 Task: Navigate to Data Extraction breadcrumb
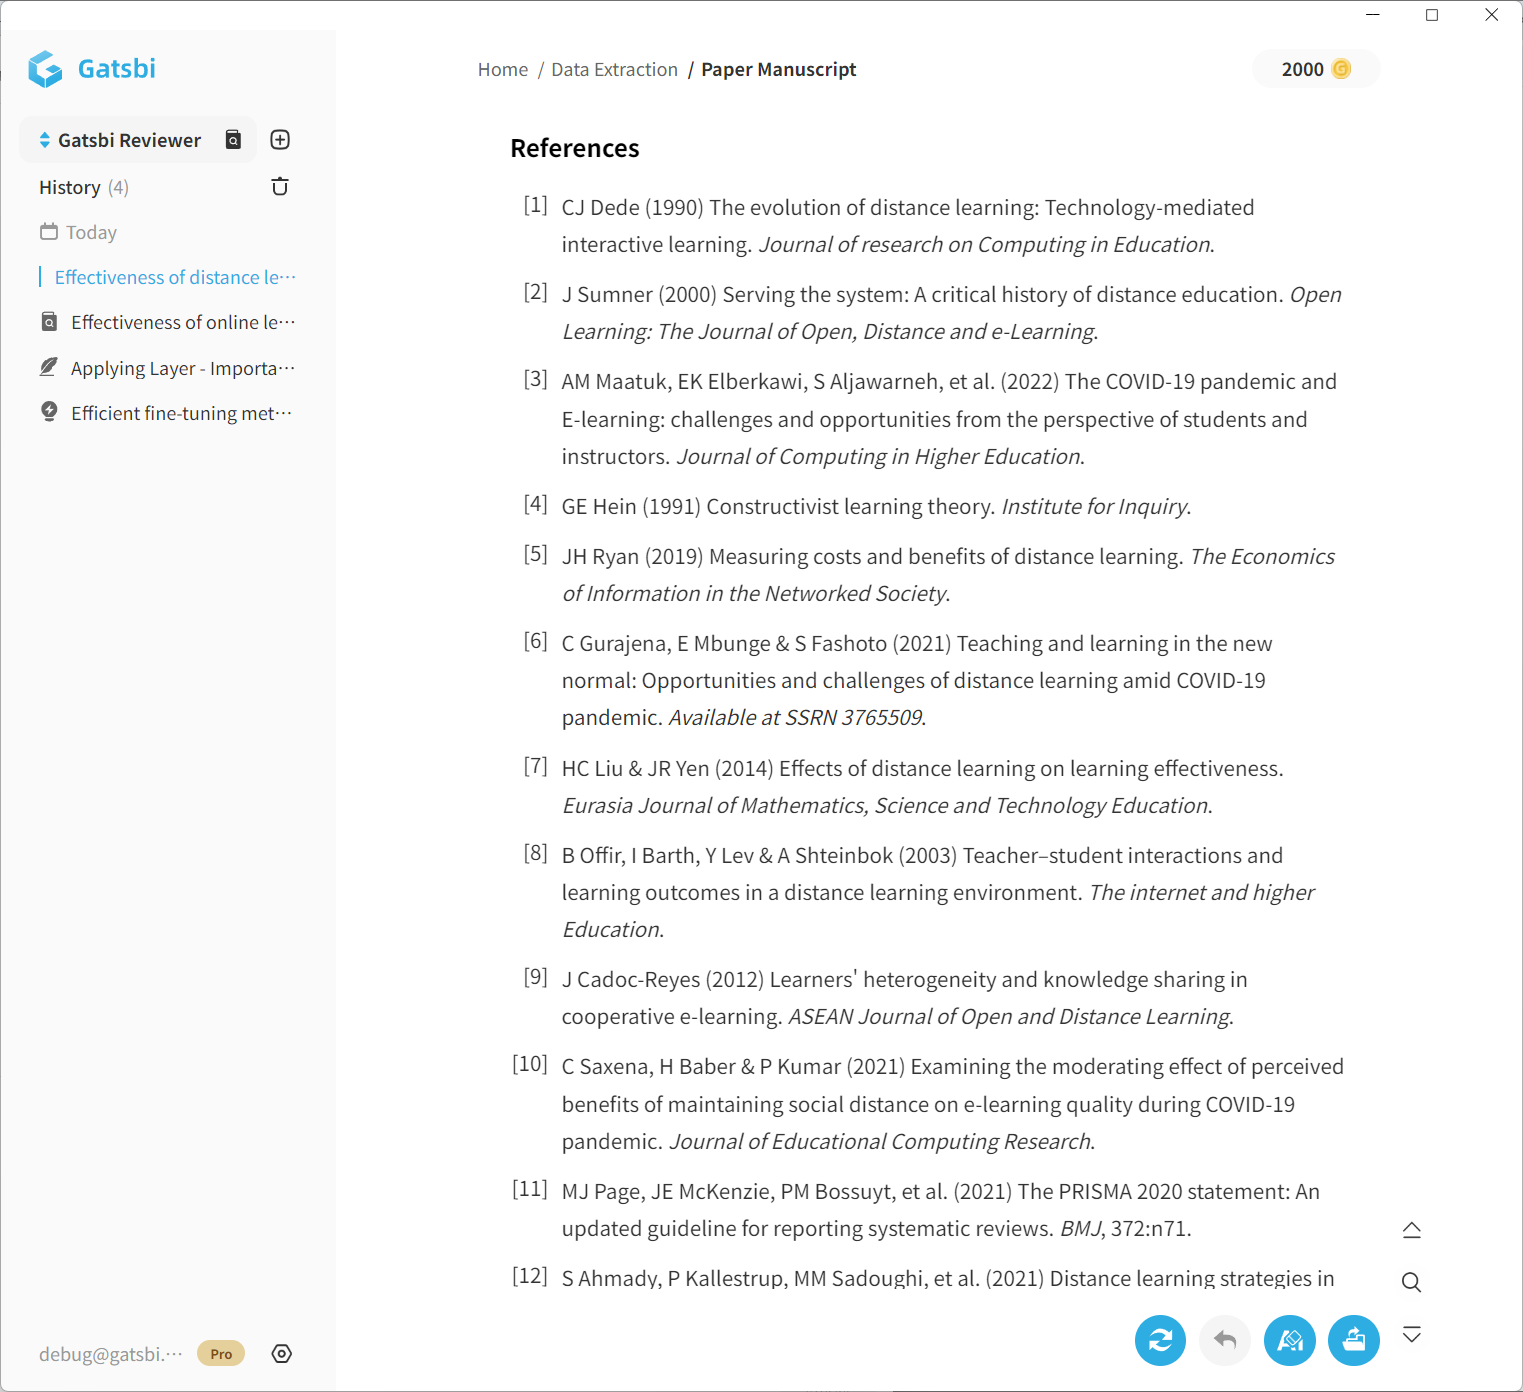click(614, 69)
